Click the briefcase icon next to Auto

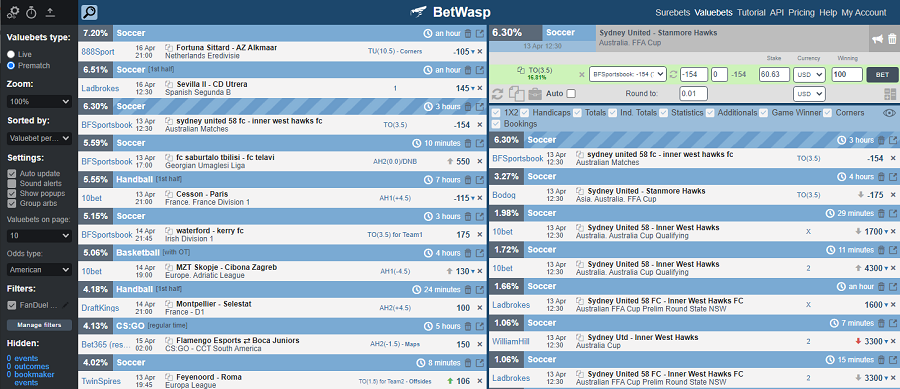tap(535, 94)
